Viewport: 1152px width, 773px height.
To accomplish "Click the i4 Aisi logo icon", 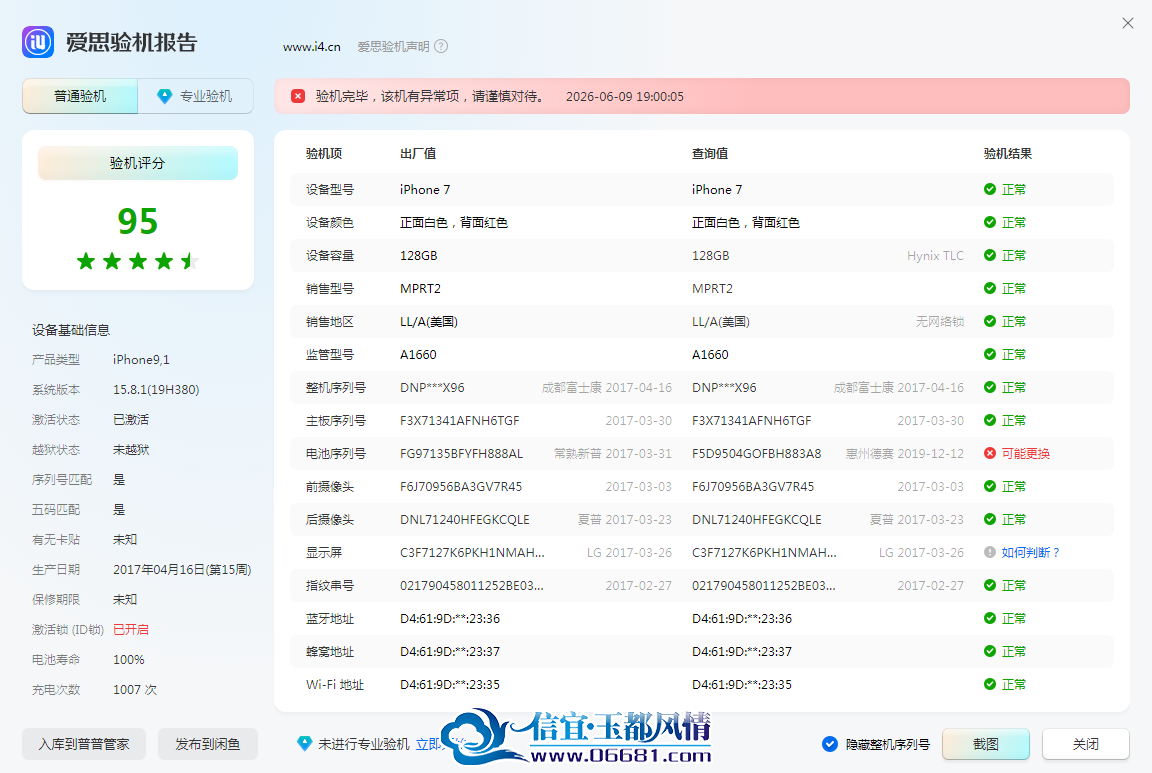I will click(37, 42).
